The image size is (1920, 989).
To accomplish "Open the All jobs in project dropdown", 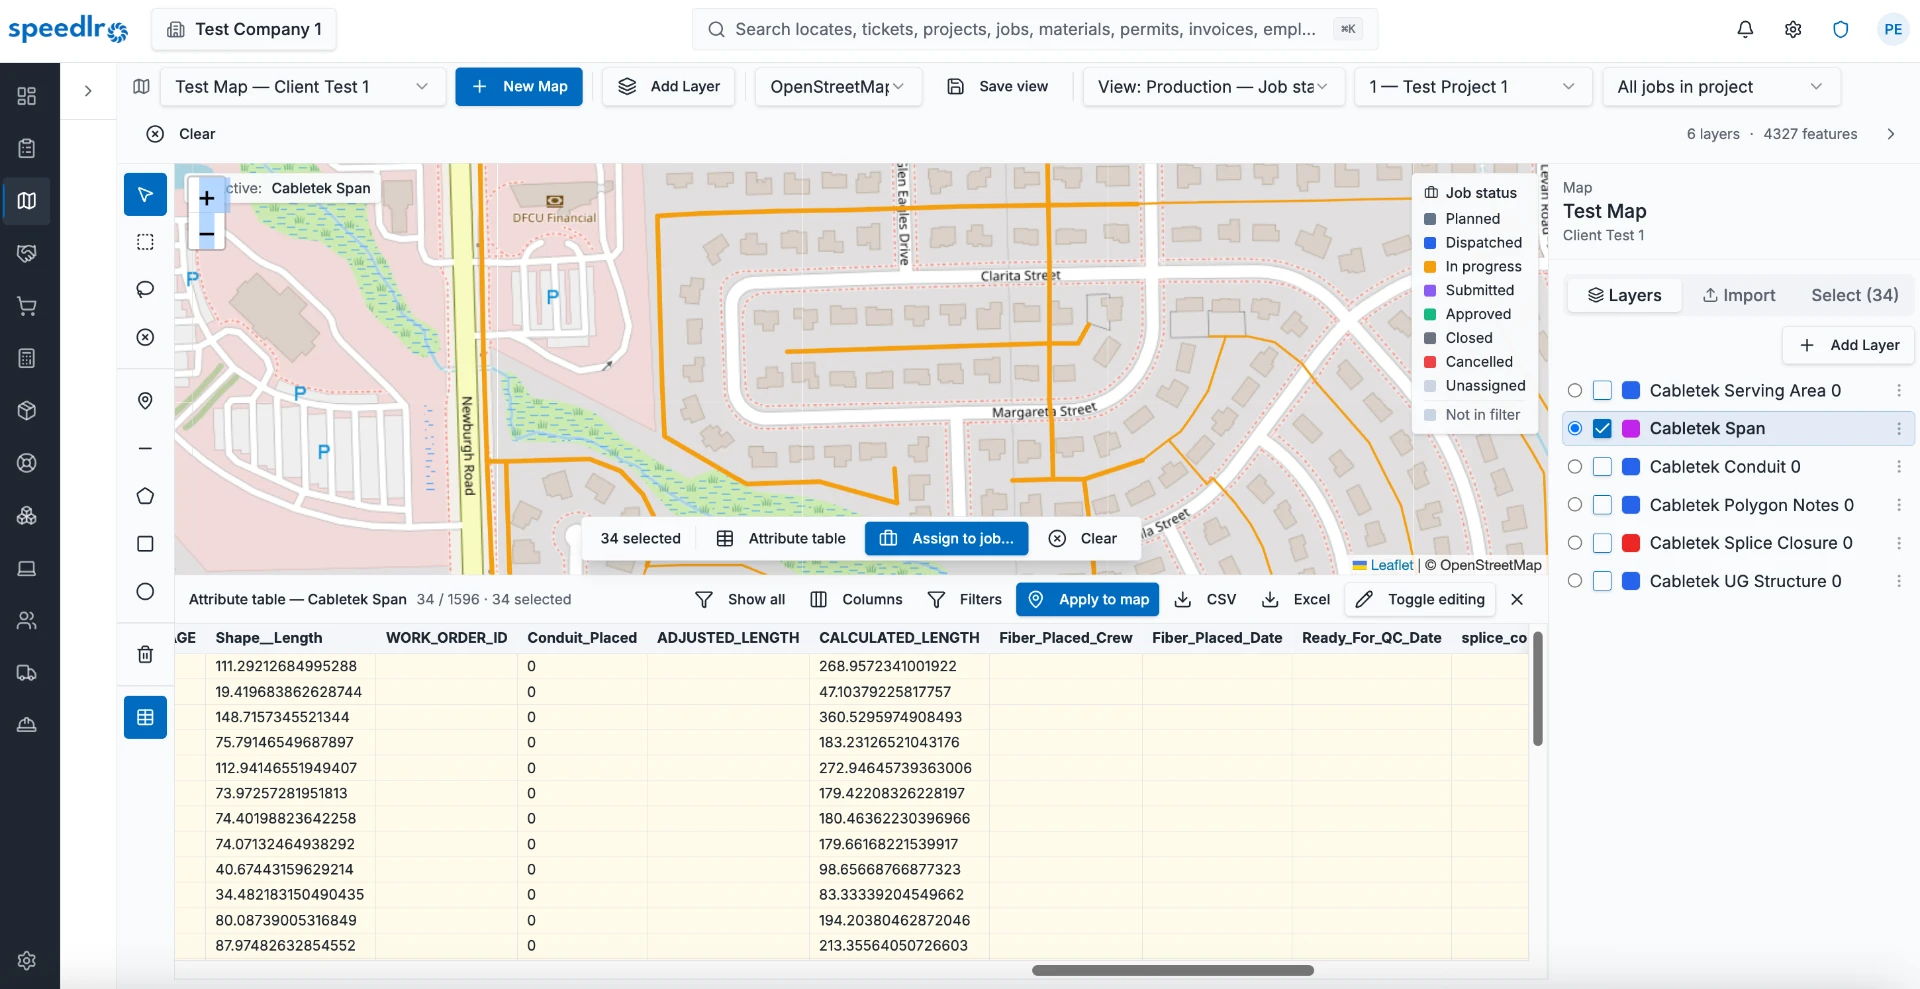I will [1721, 87].
